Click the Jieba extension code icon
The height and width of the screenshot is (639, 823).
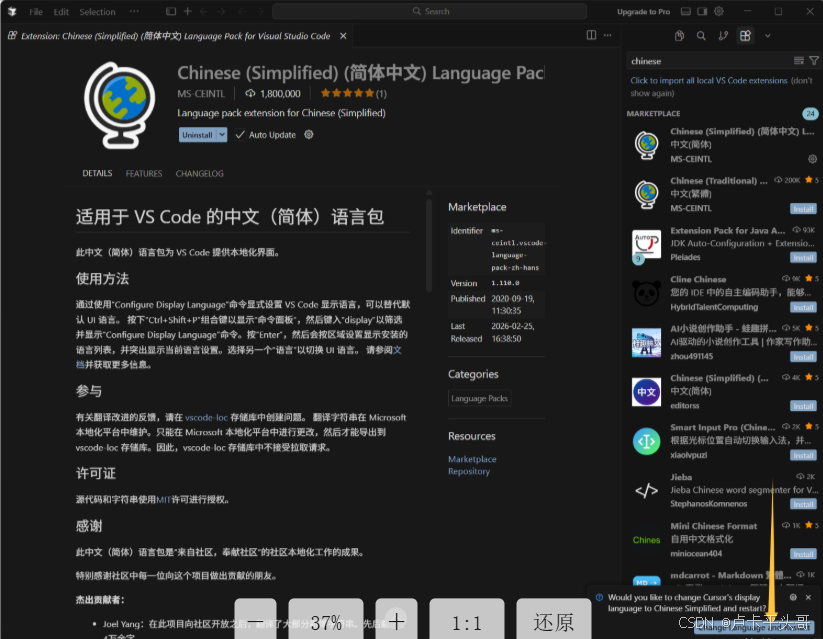646,490
